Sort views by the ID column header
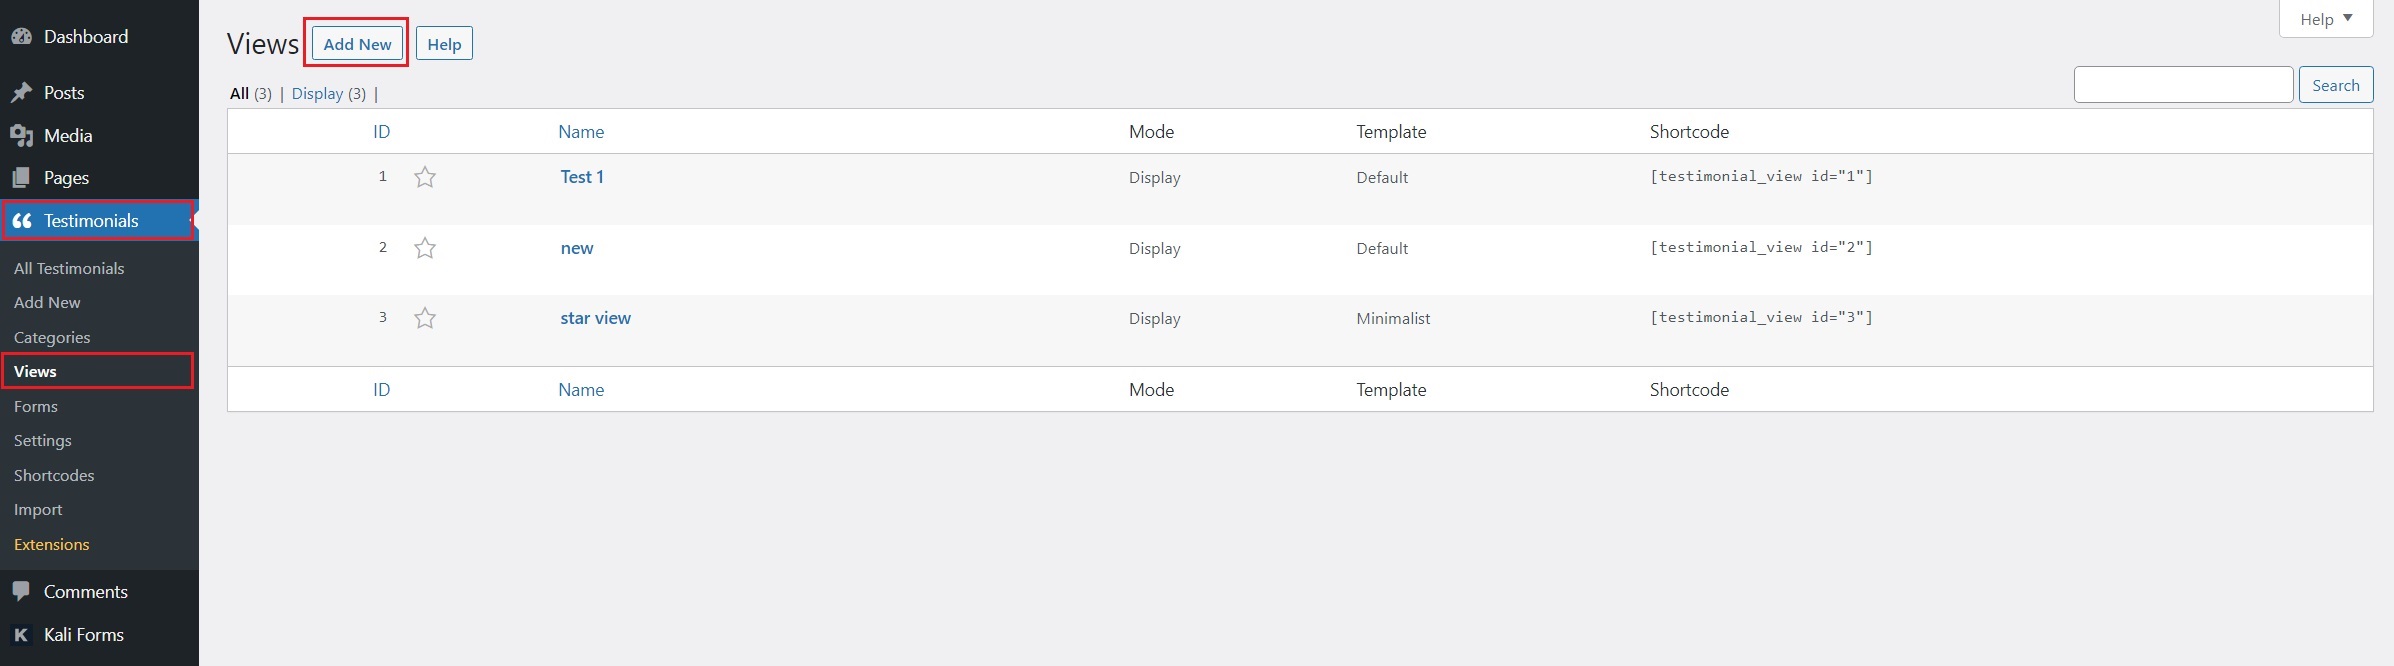Viewport: 2394px width, 666px height. point(381,132)
